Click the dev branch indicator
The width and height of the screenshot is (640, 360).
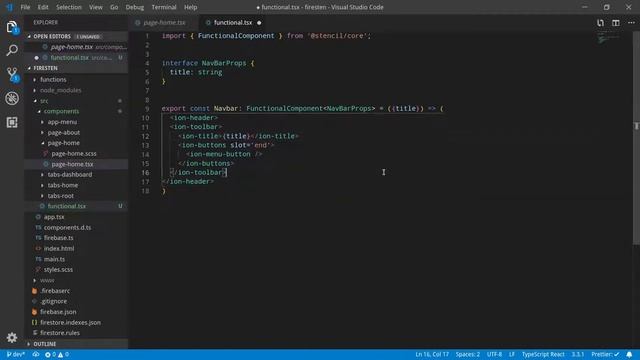(x=16, y=354)
